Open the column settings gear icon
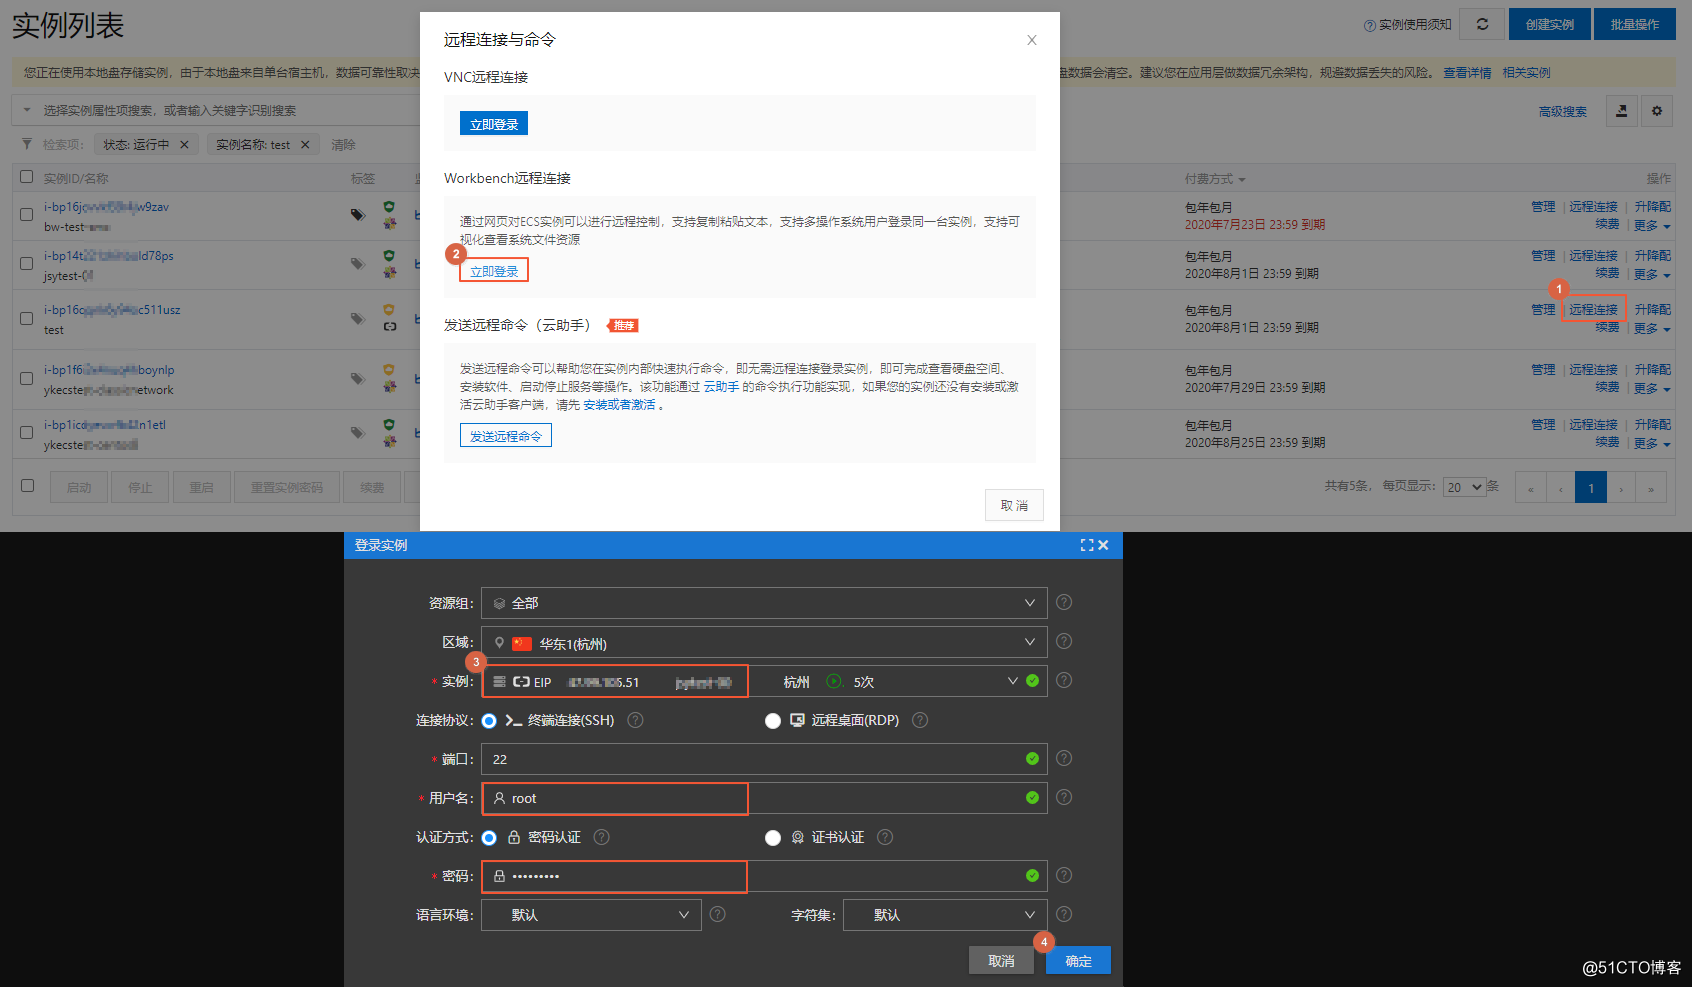Screen dimensions: 1692x987 [x=1657, y=110]
